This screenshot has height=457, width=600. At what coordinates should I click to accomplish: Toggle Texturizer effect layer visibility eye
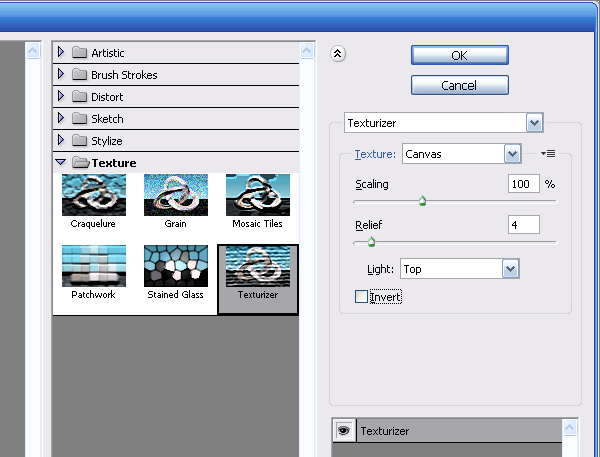[x=344, y=431]
